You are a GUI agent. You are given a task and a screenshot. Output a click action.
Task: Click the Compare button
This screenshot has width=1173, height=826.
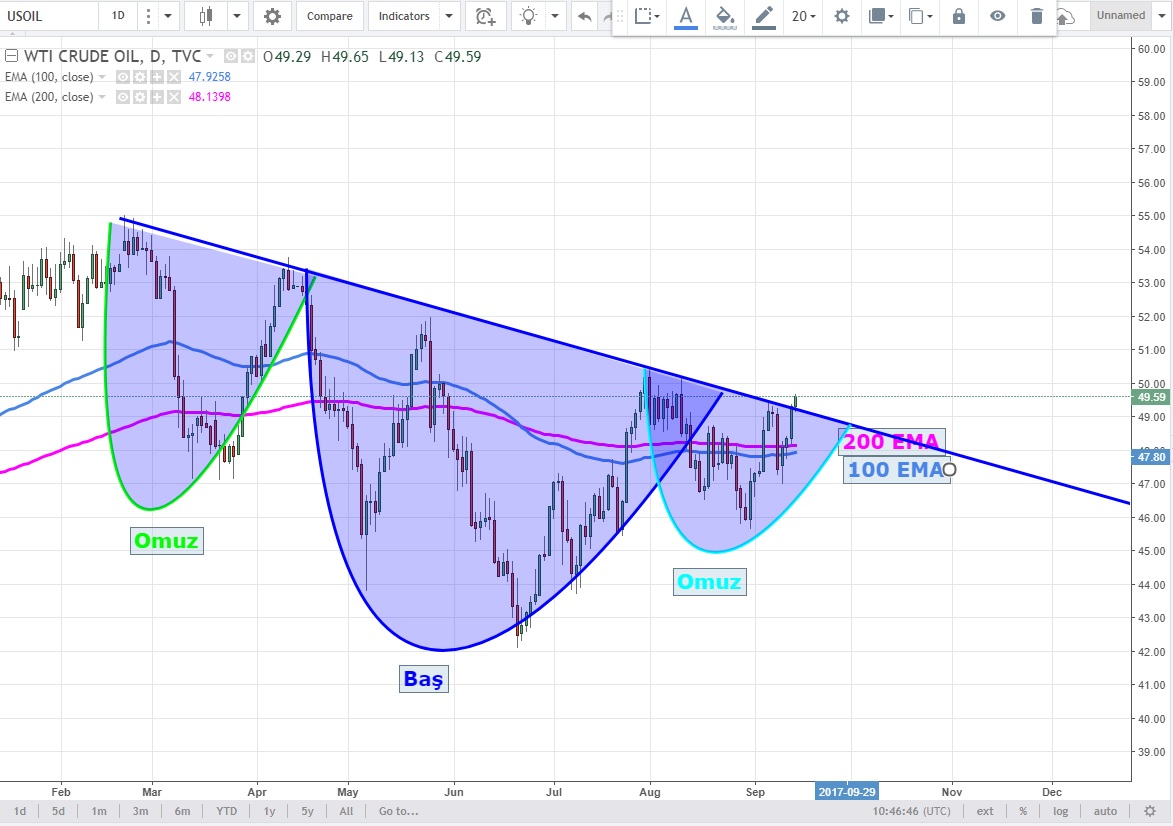pyautogui.click(x=329, y=16)
